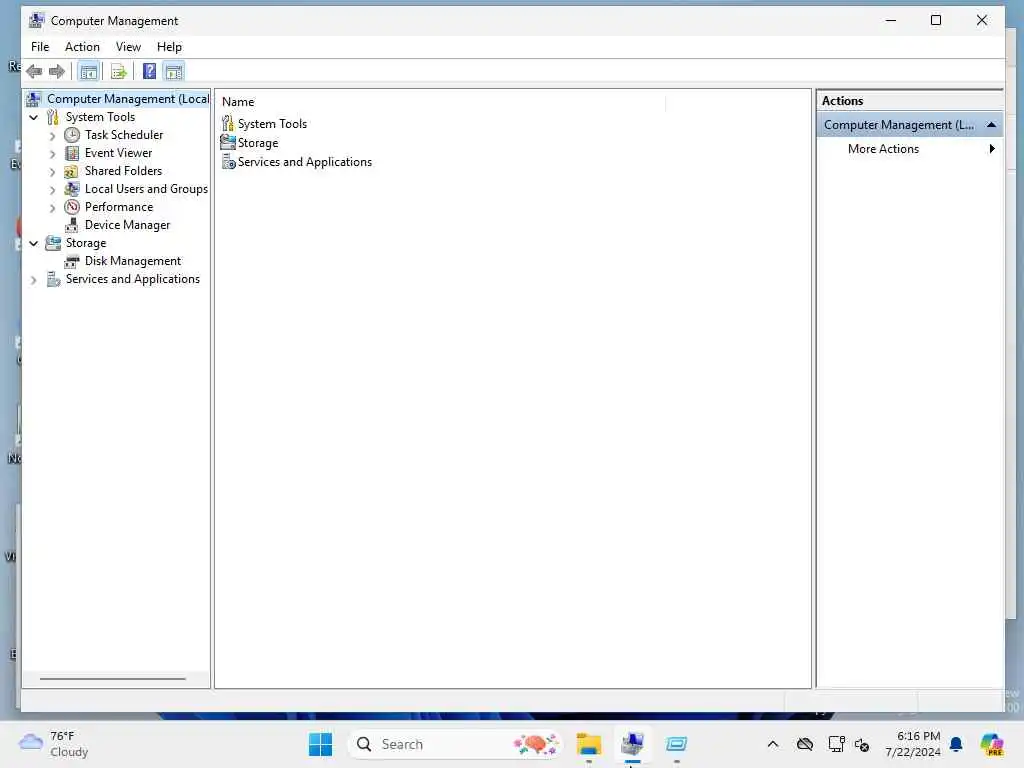Click the Export List toolbar icon
This screenshot has width=1024, height=768.
(118, 71)
